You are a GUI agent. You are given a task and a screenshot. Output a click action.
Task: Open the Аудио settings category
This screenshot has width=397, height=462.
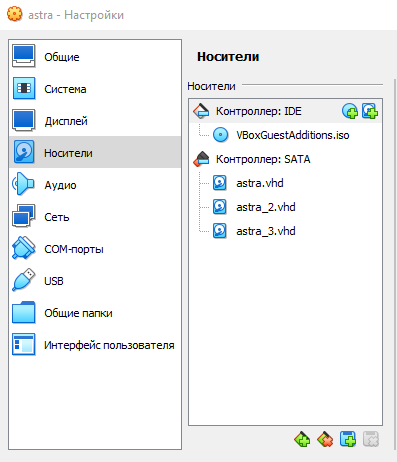[95, 185]
